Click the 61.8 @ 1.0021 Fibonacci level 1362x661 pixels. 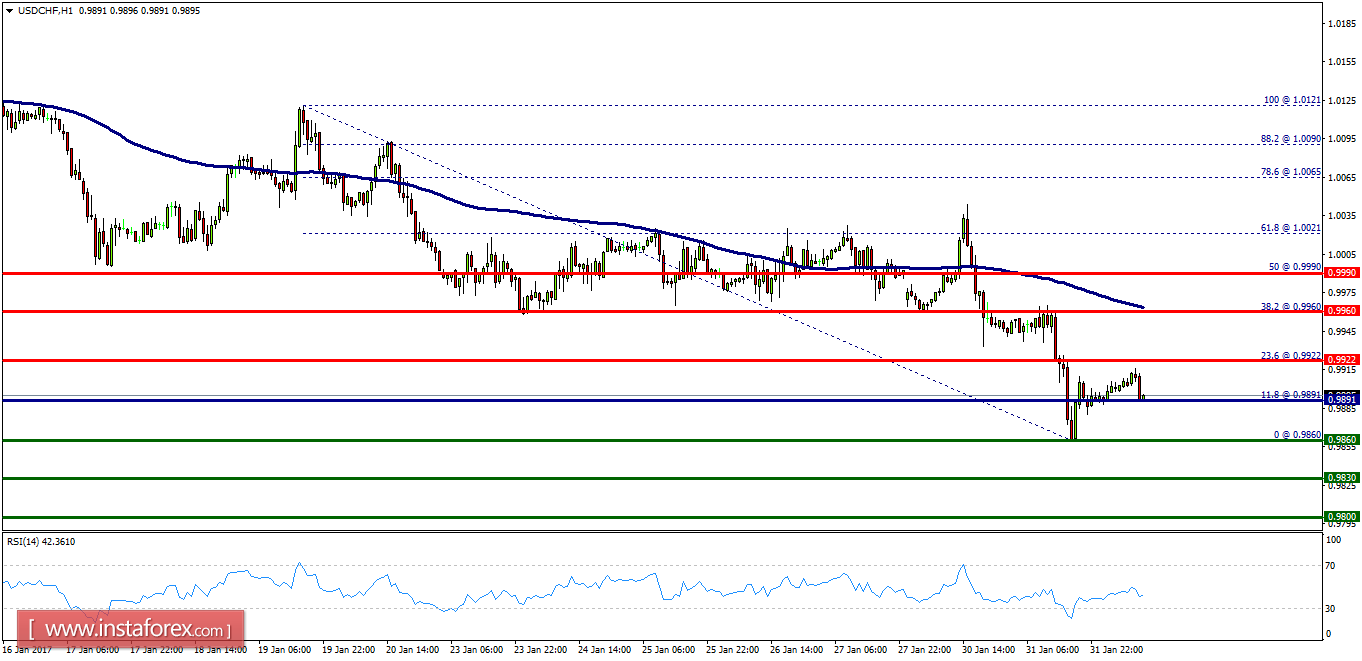click(x=1289, y=229)
